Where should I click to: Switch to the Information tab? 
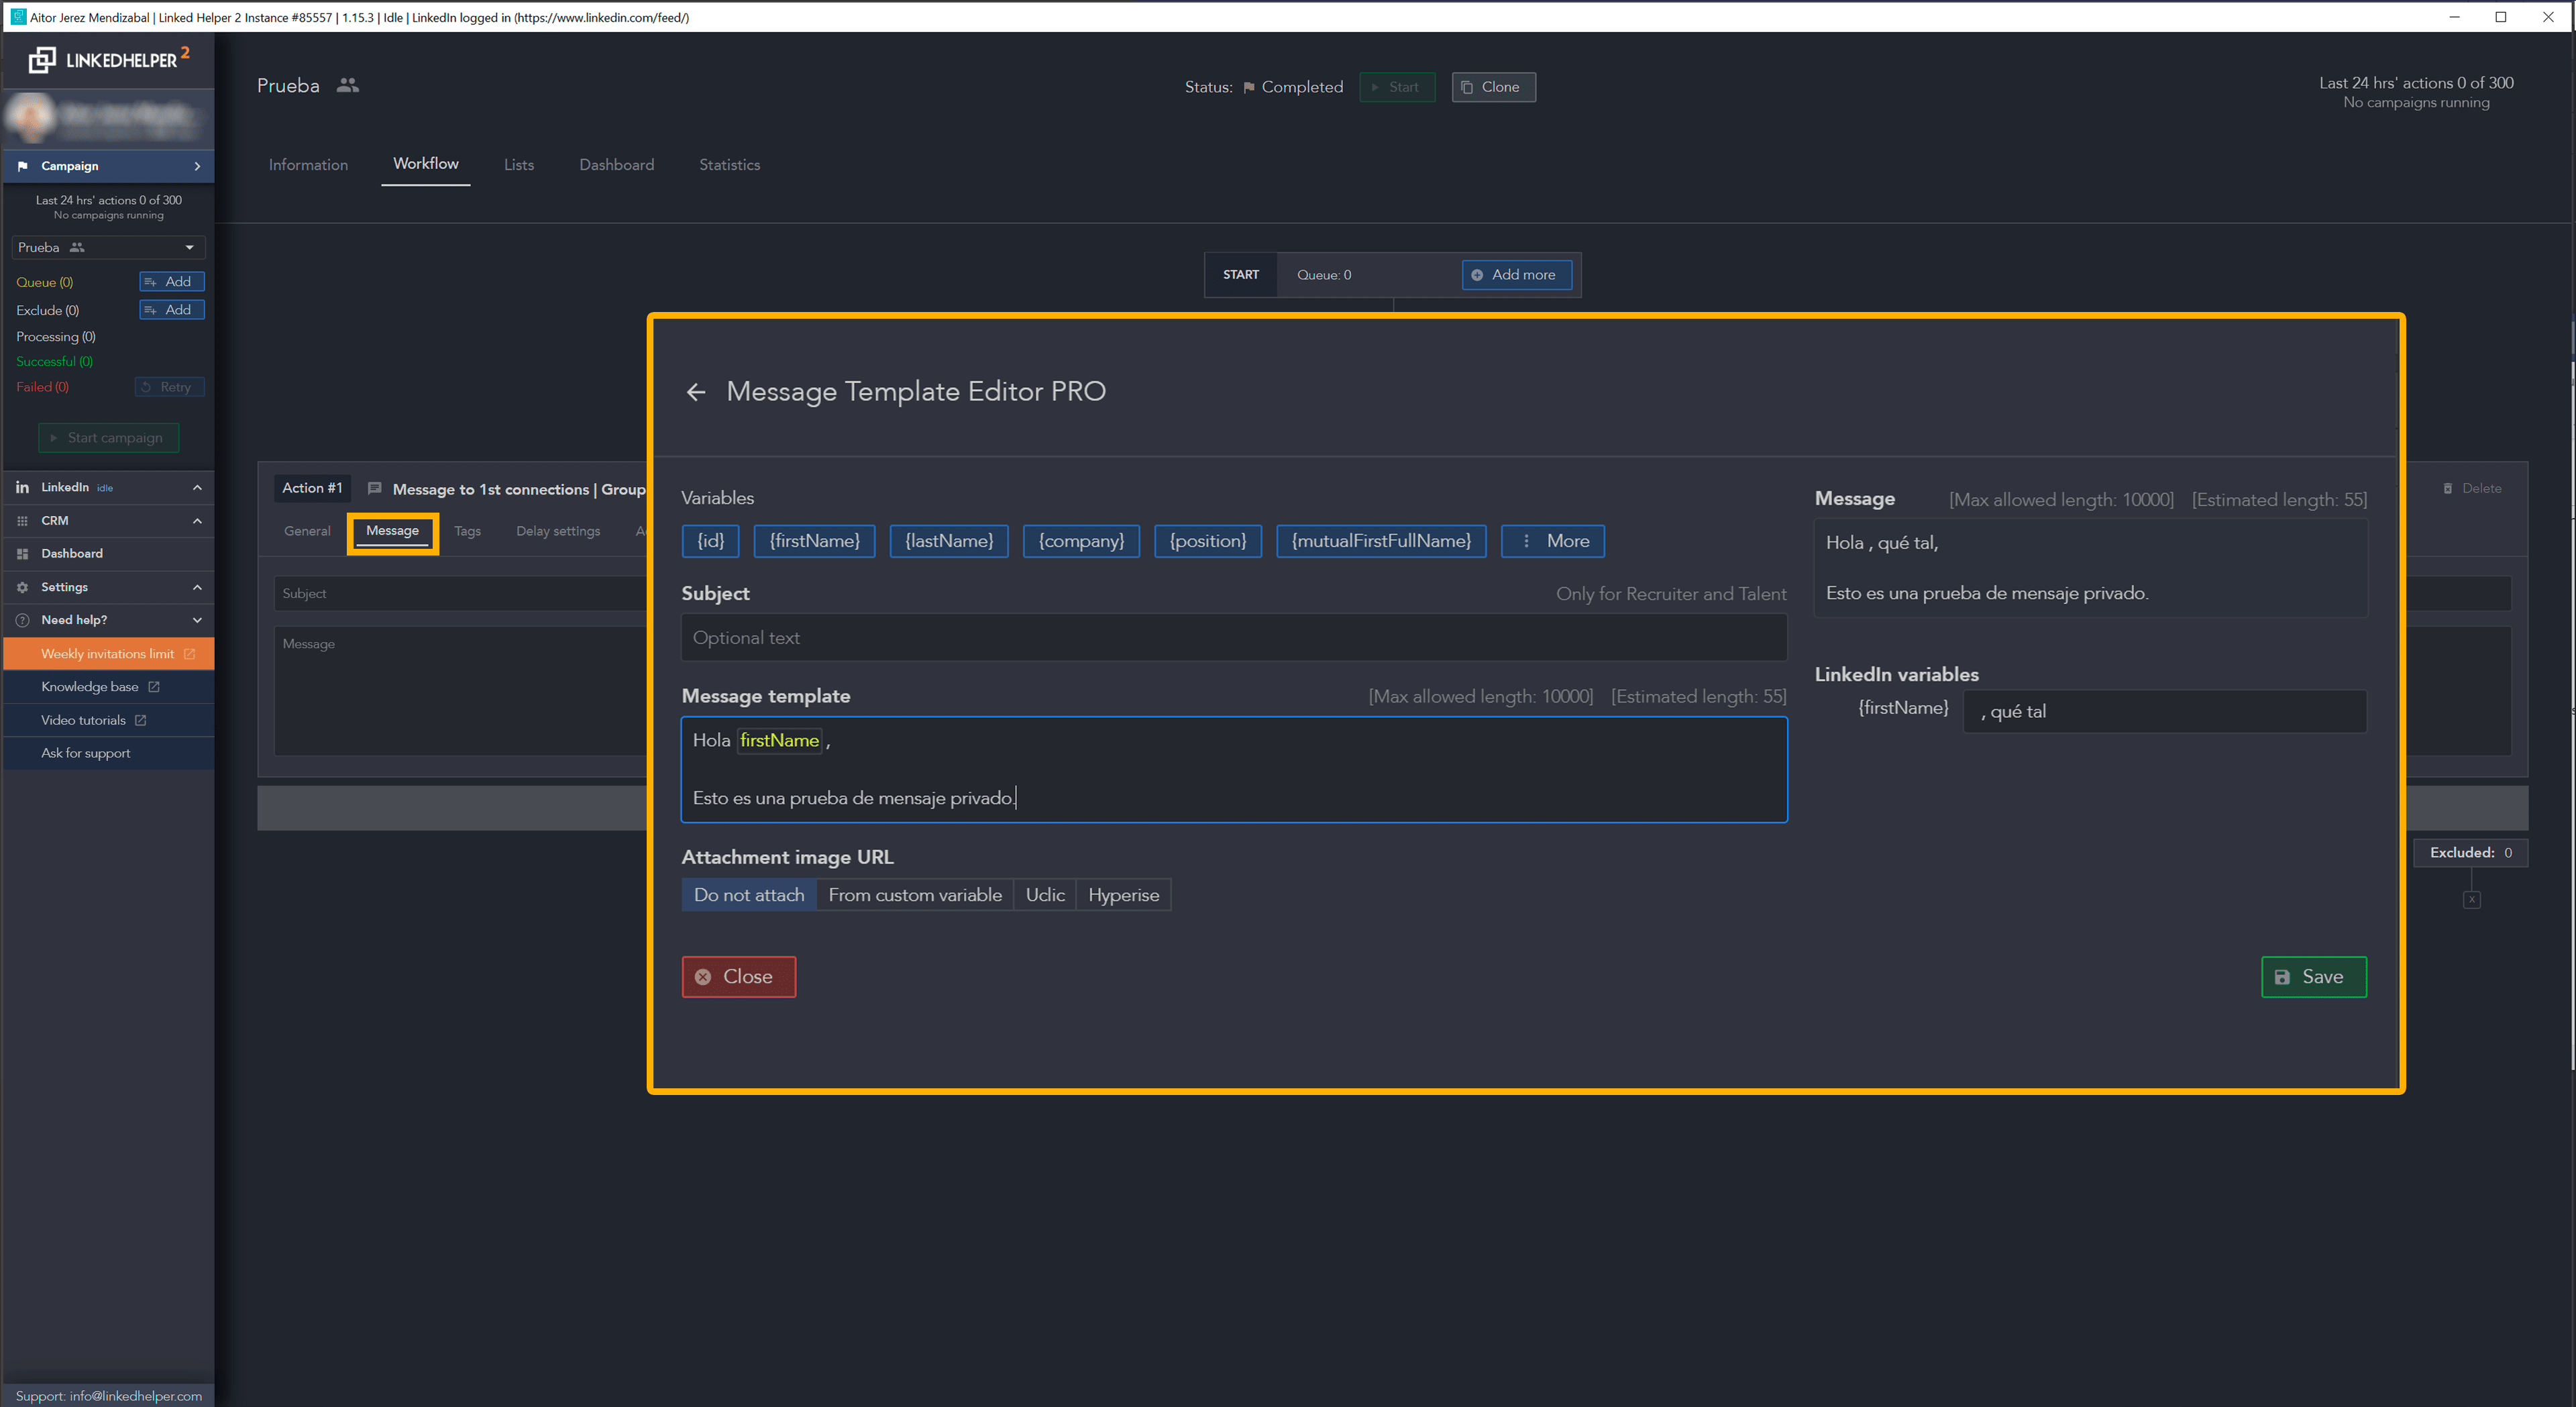(308, 165)
